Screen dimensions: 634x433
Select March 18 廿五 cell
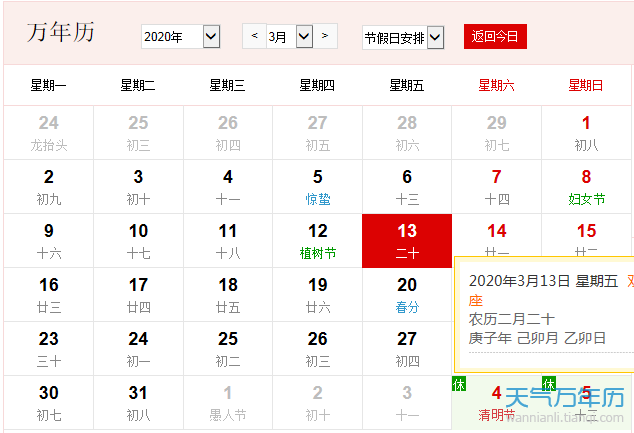click(228, 295)
